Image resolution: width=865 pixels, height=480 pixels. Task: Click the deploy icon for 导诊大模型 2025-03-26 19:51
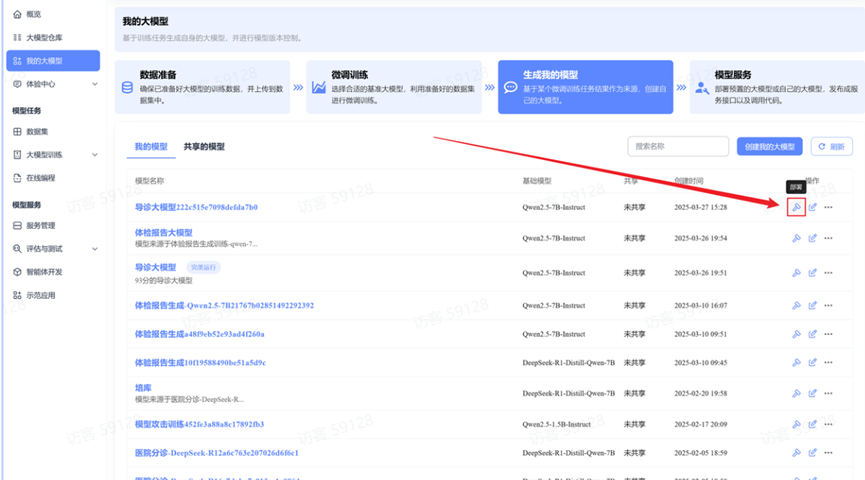796,273
